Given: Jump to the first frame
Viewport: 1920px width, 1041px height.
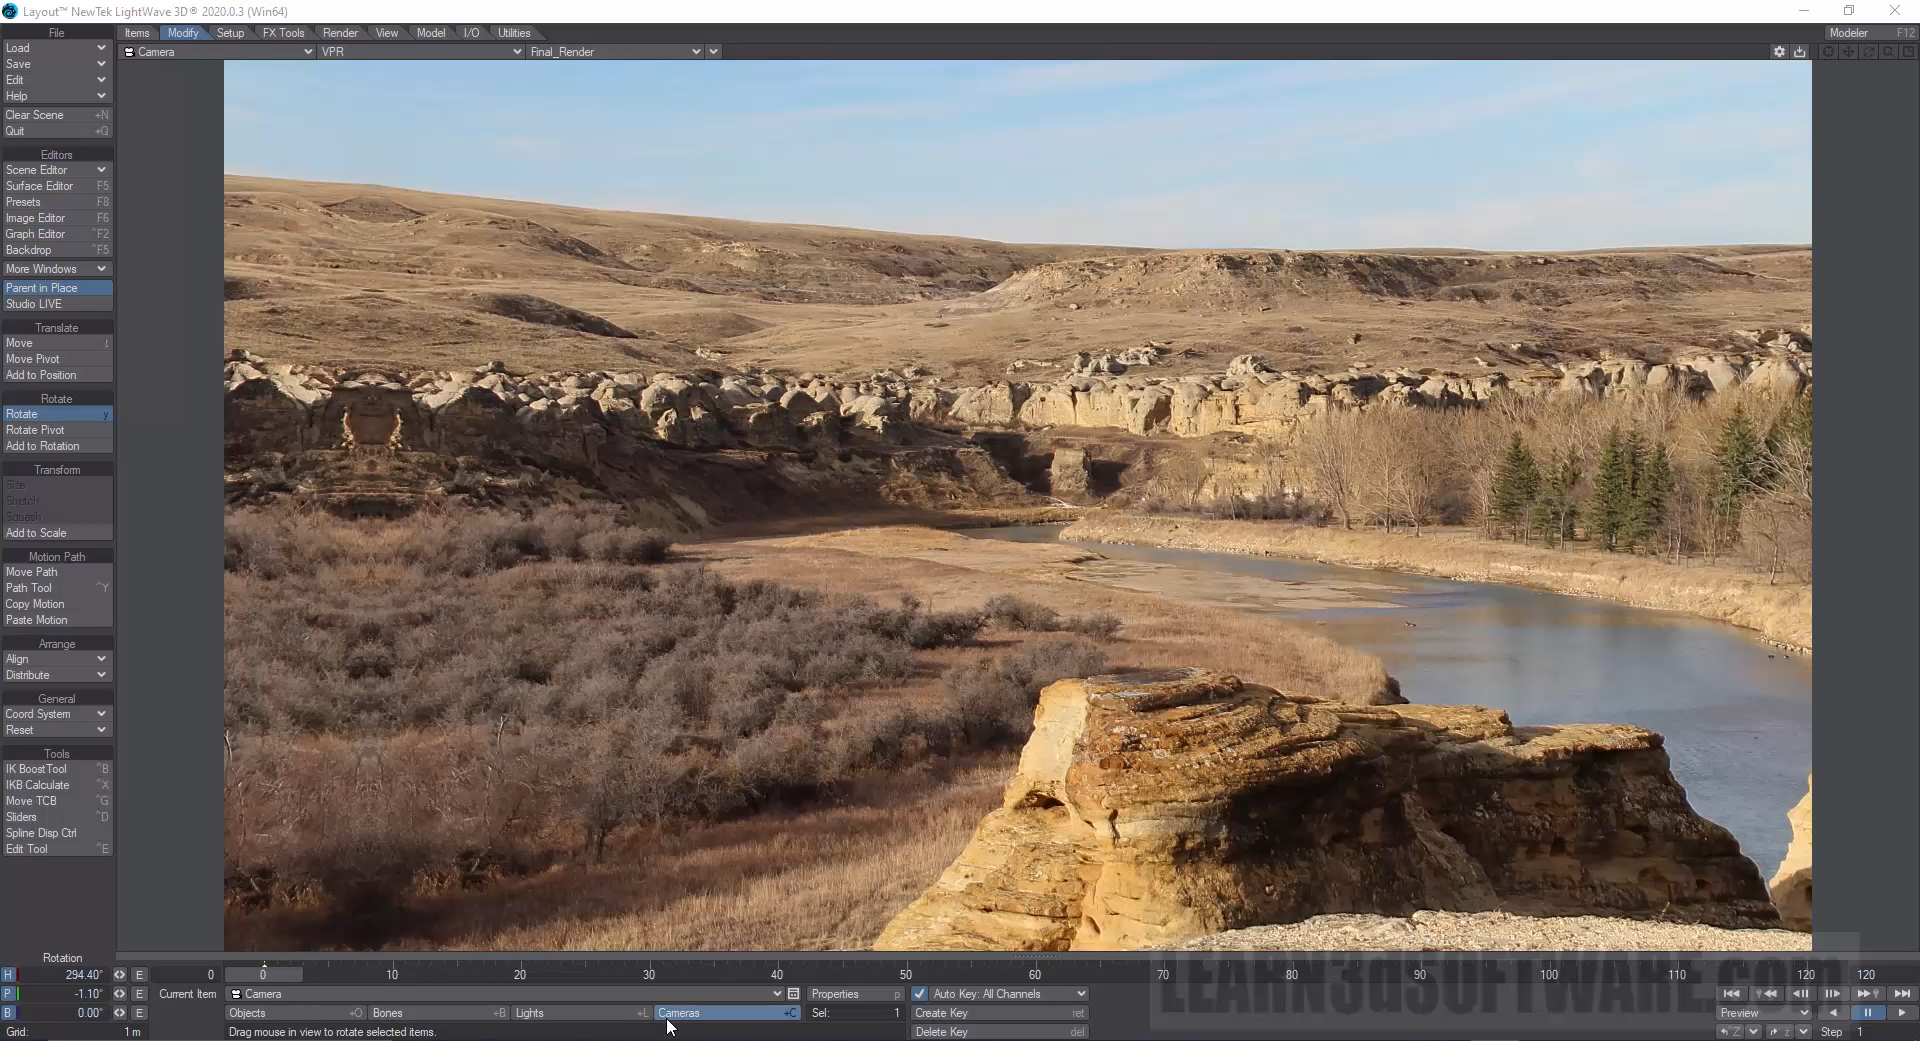Looking at the screenshot, I should tap(1731, 994).
